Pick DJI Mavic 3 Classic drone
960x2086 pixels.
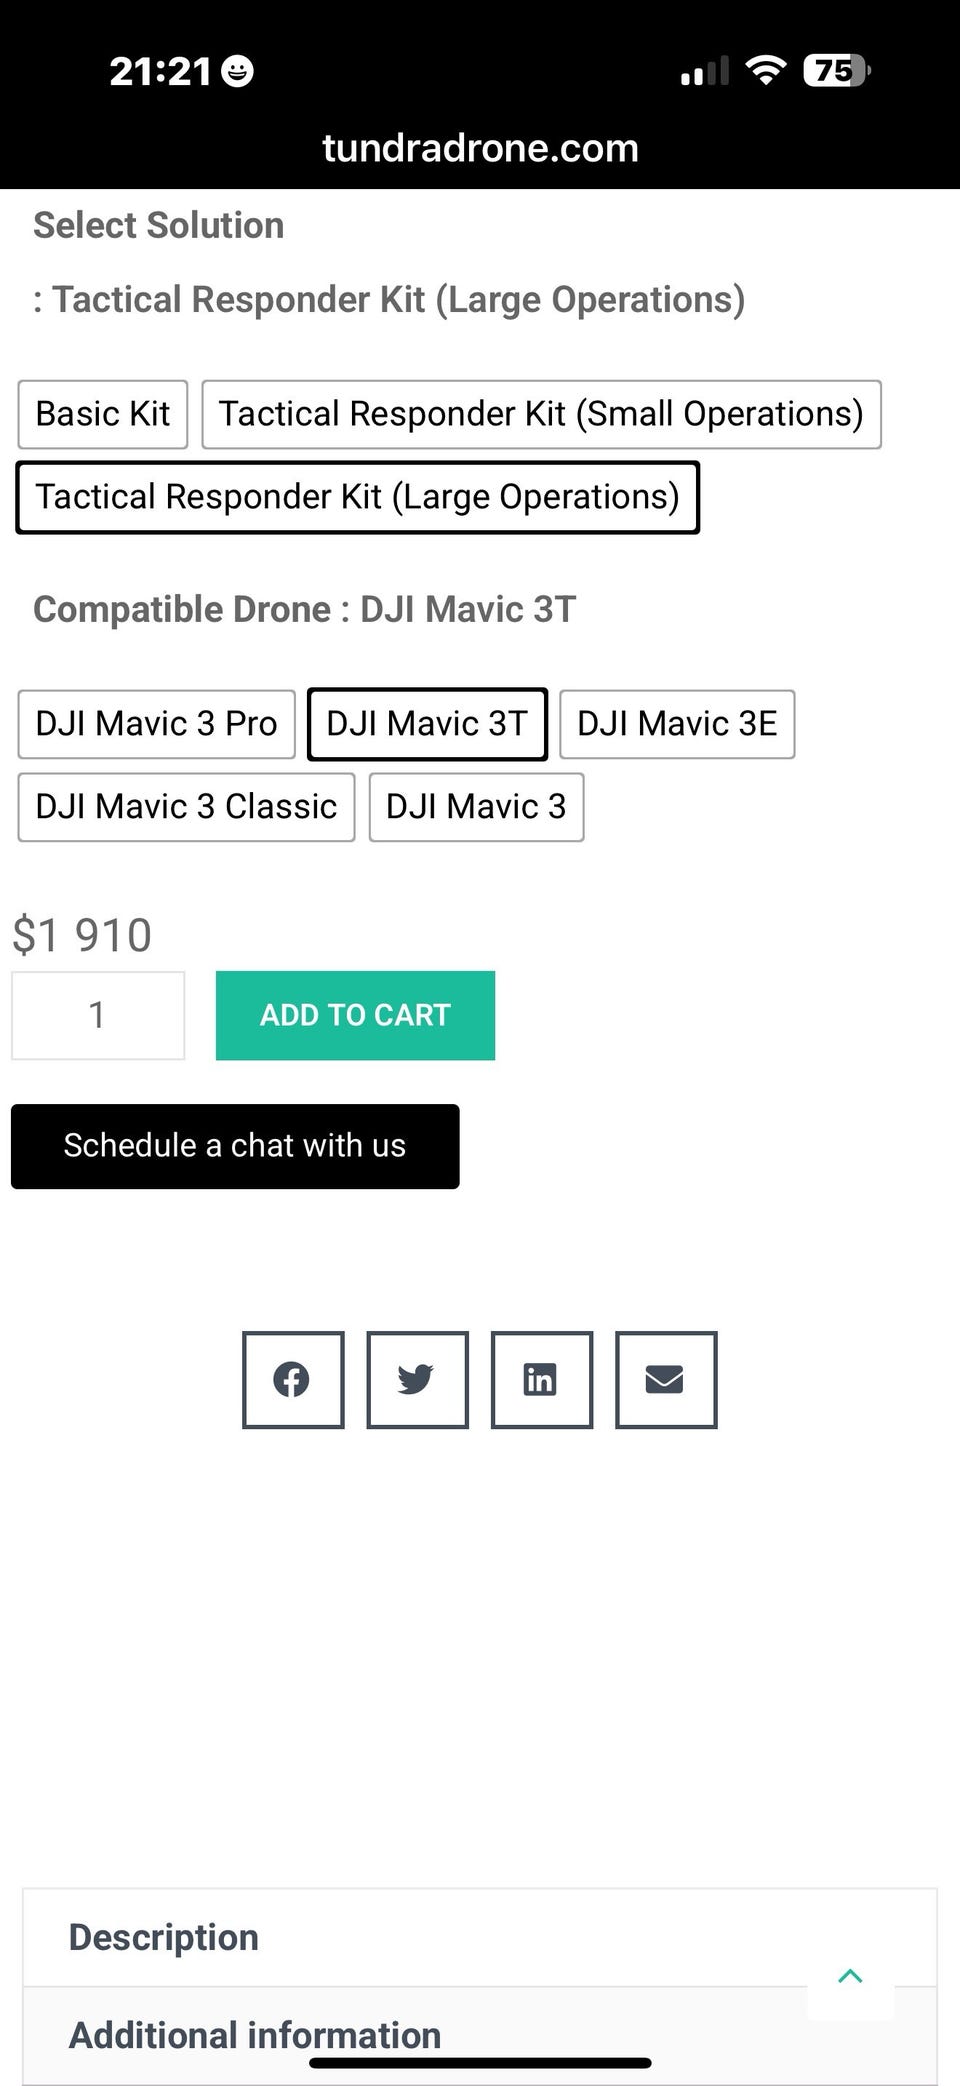(x=186, y=807)
